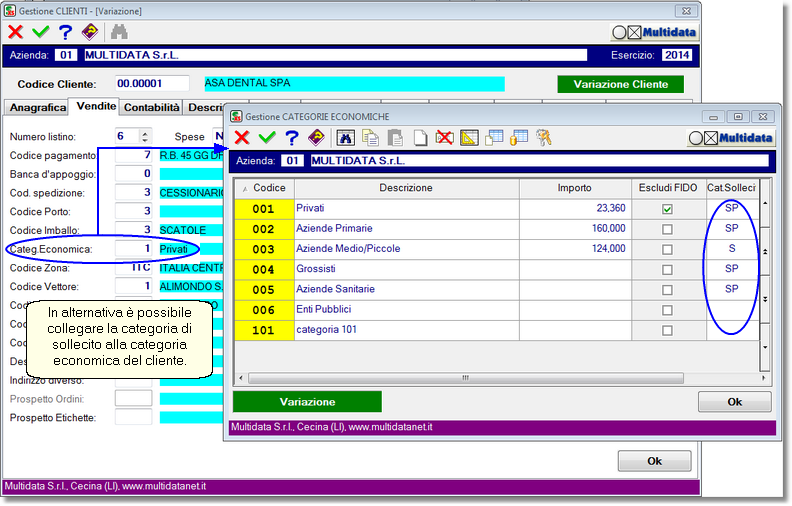792x506 pixels.
Task: Click the blue question mark in CATEGORIE ECONOMICHE toolbar
Action: 291,137
